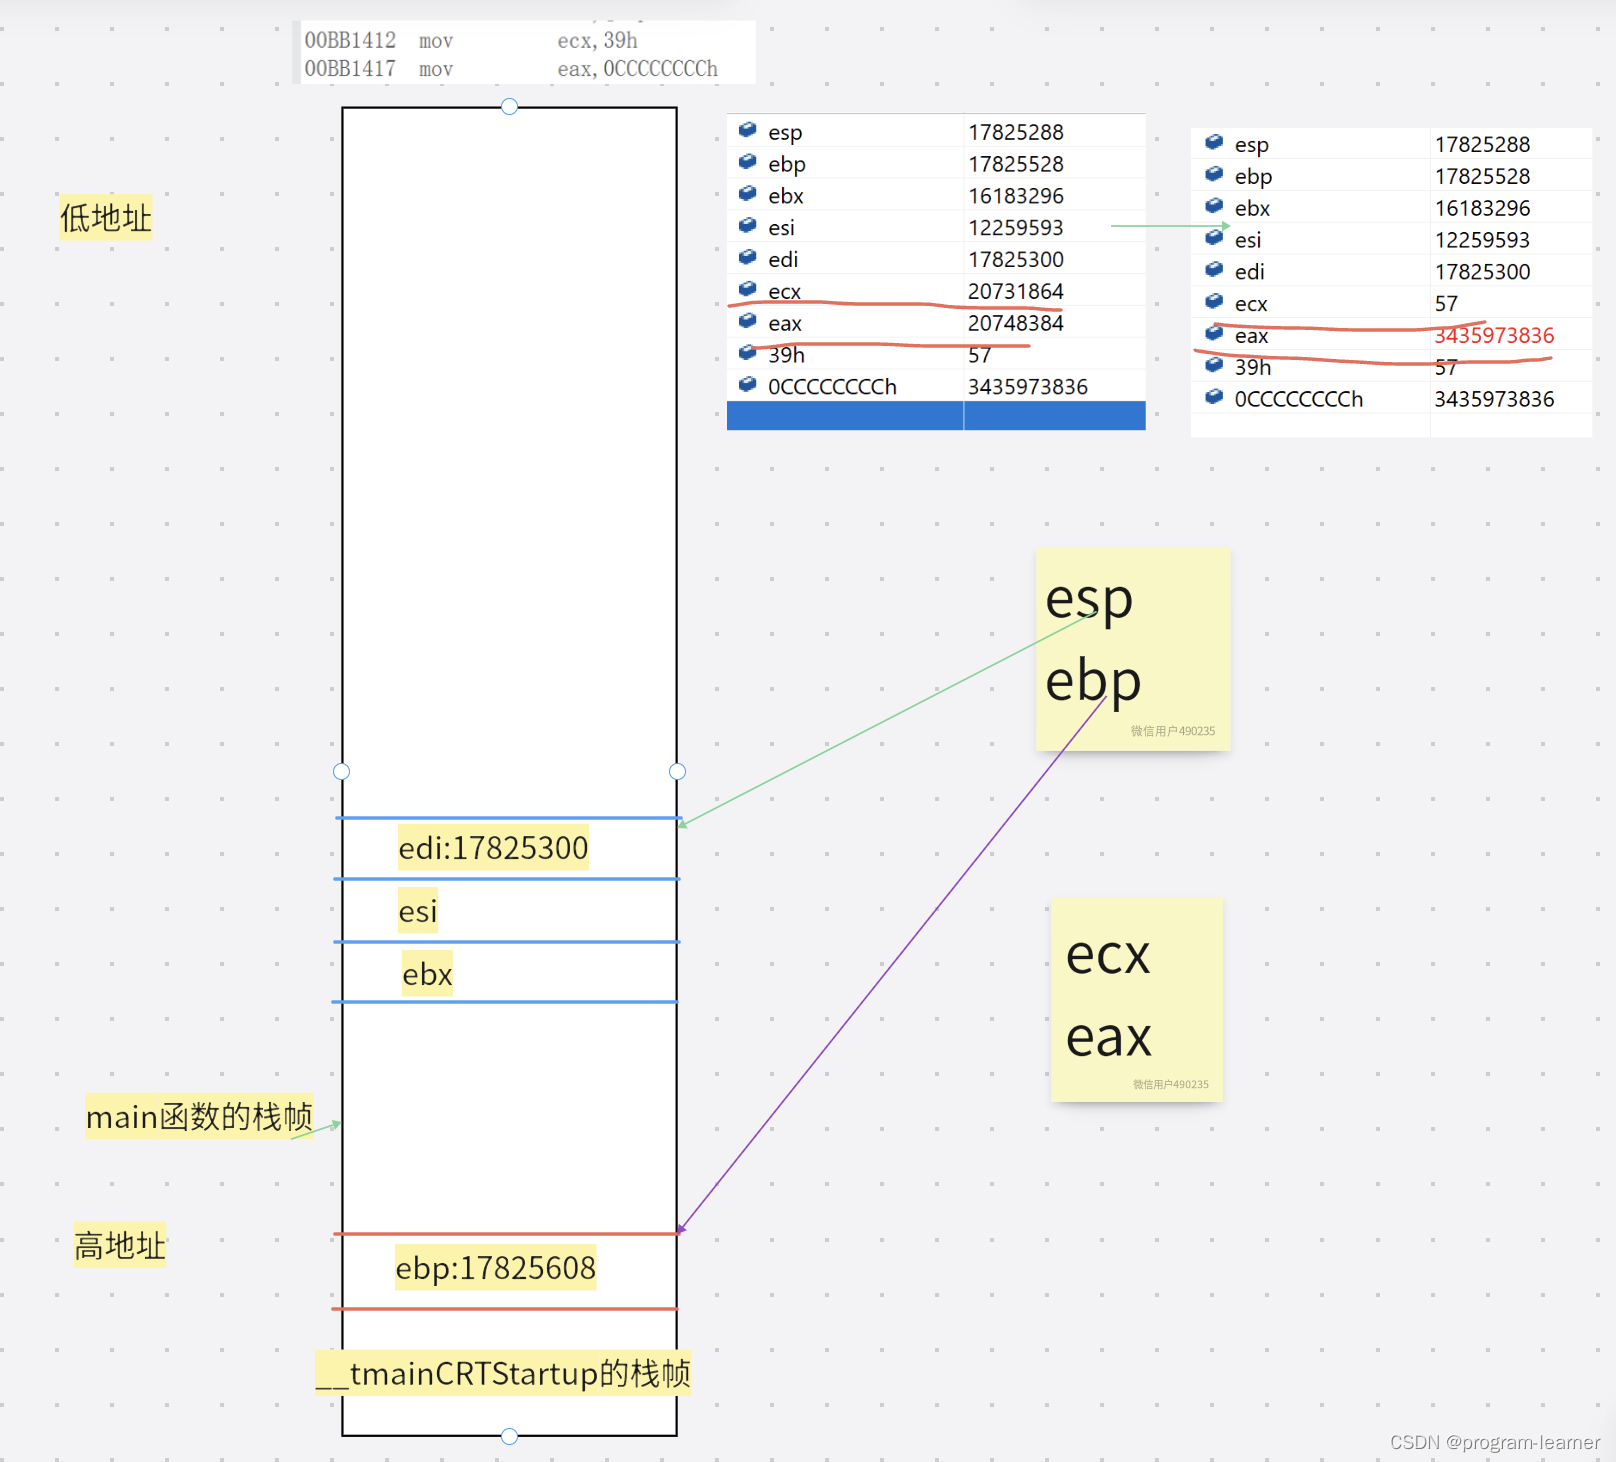Click the ebp cube icon in left watch table
This screenshot has height=1462, width=1616.
point(747,162)
